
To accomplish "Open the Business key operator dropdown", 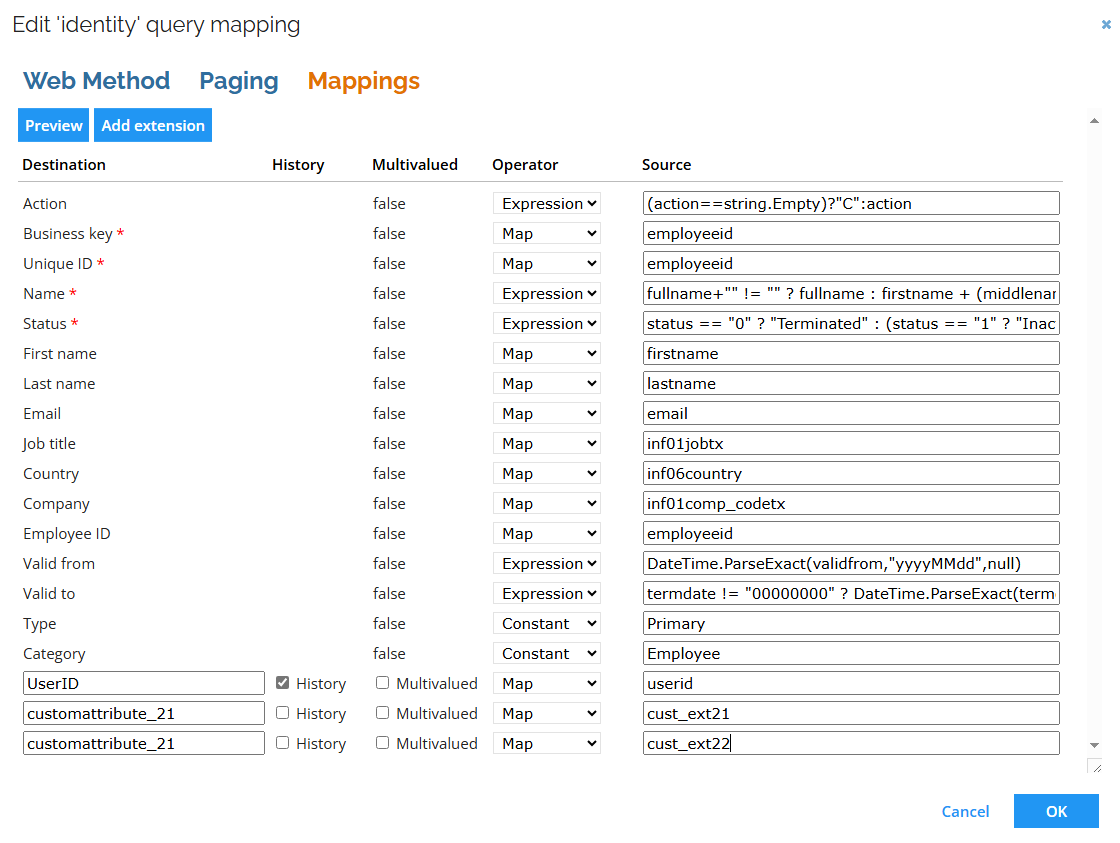I will click(546, 233).
